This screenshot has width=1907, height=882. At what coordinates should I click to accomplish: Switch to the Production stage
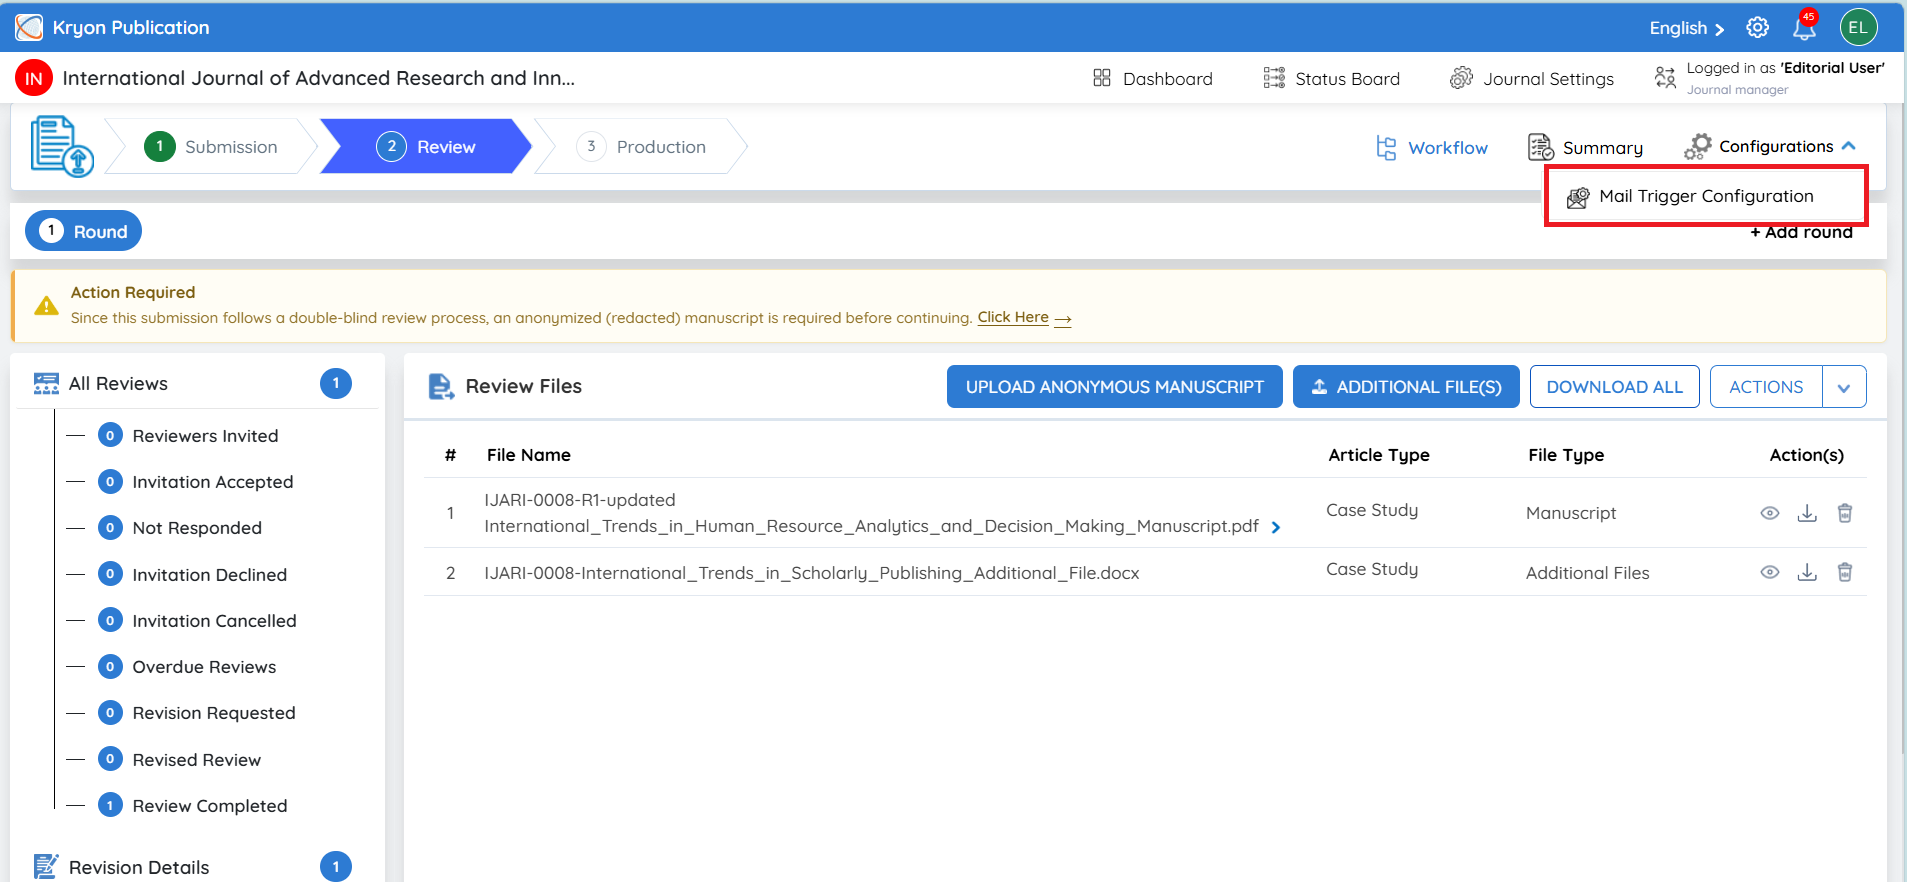[641, 146]
